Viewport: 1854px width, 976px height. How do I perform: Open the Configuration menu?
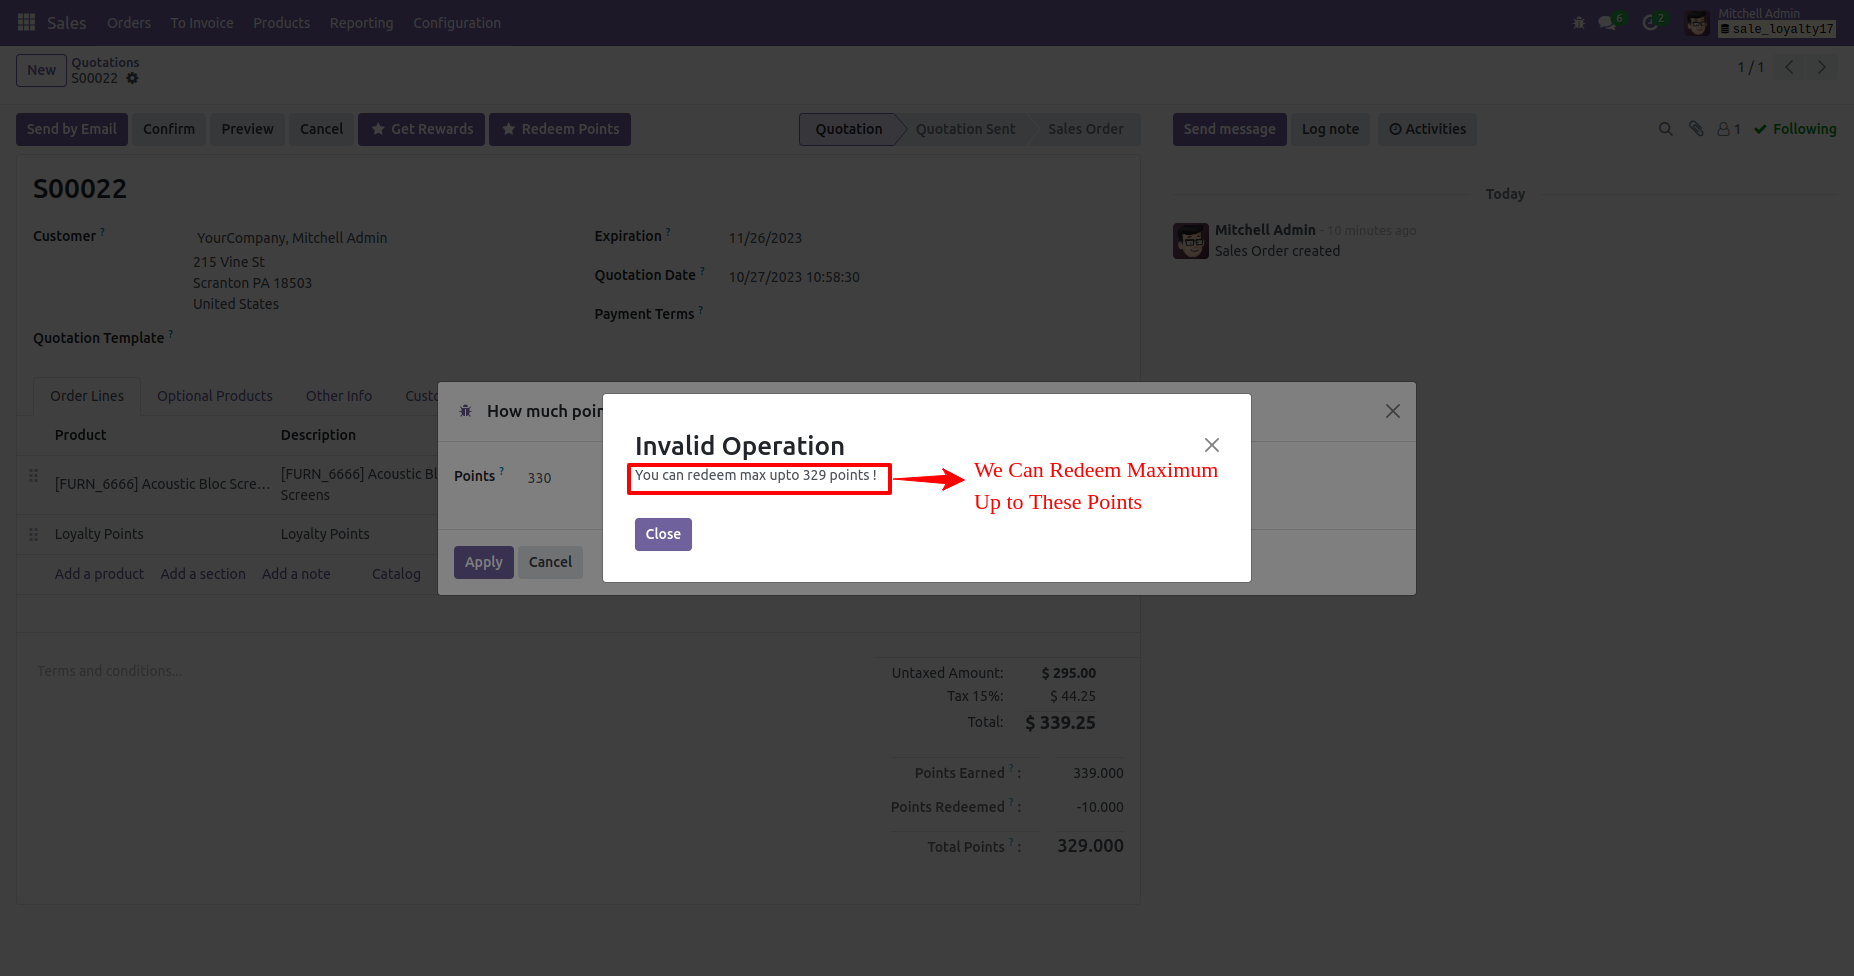pos(457,23)
